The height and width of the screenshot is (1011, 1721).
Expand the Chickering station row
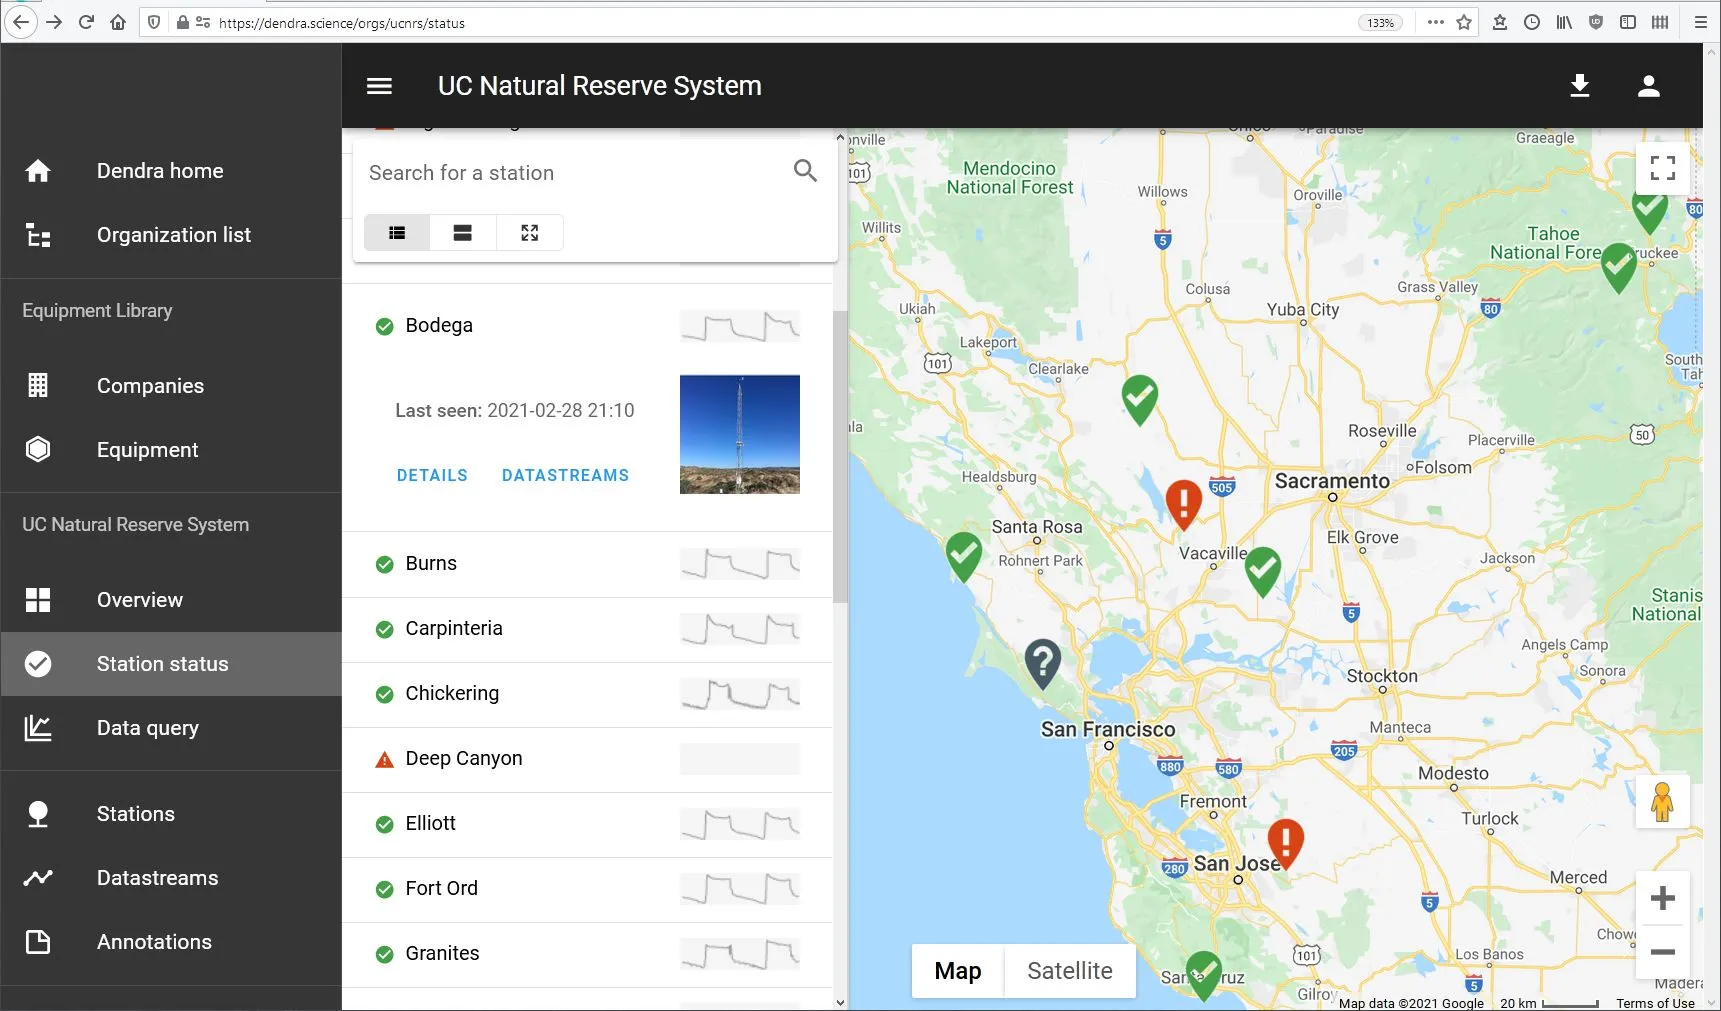tap(587, 694)
